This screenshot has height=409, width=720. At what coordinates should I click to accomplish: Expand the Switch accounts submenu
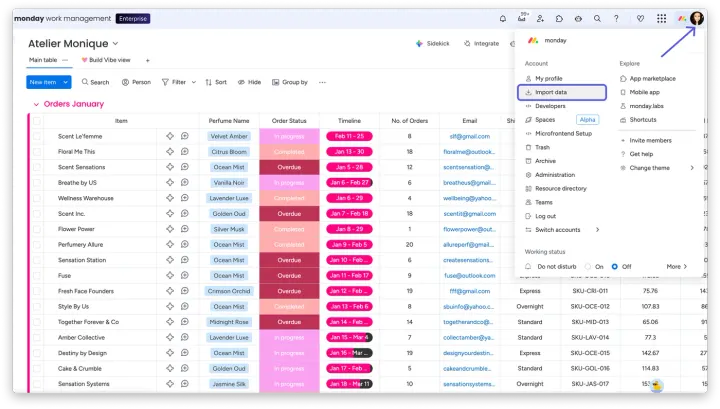(597, 230)
